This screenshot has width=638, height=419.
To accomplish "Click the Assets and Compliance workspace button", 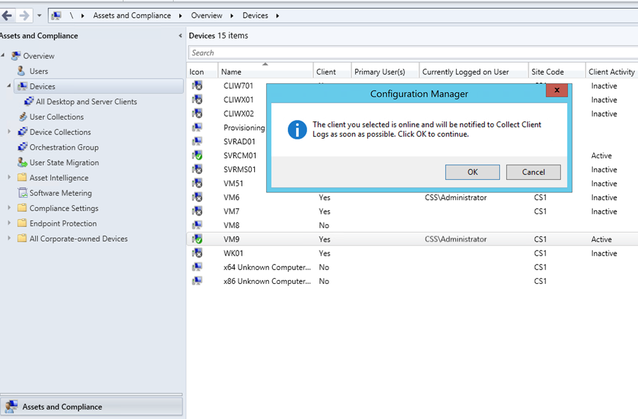I will click(91, 407).
